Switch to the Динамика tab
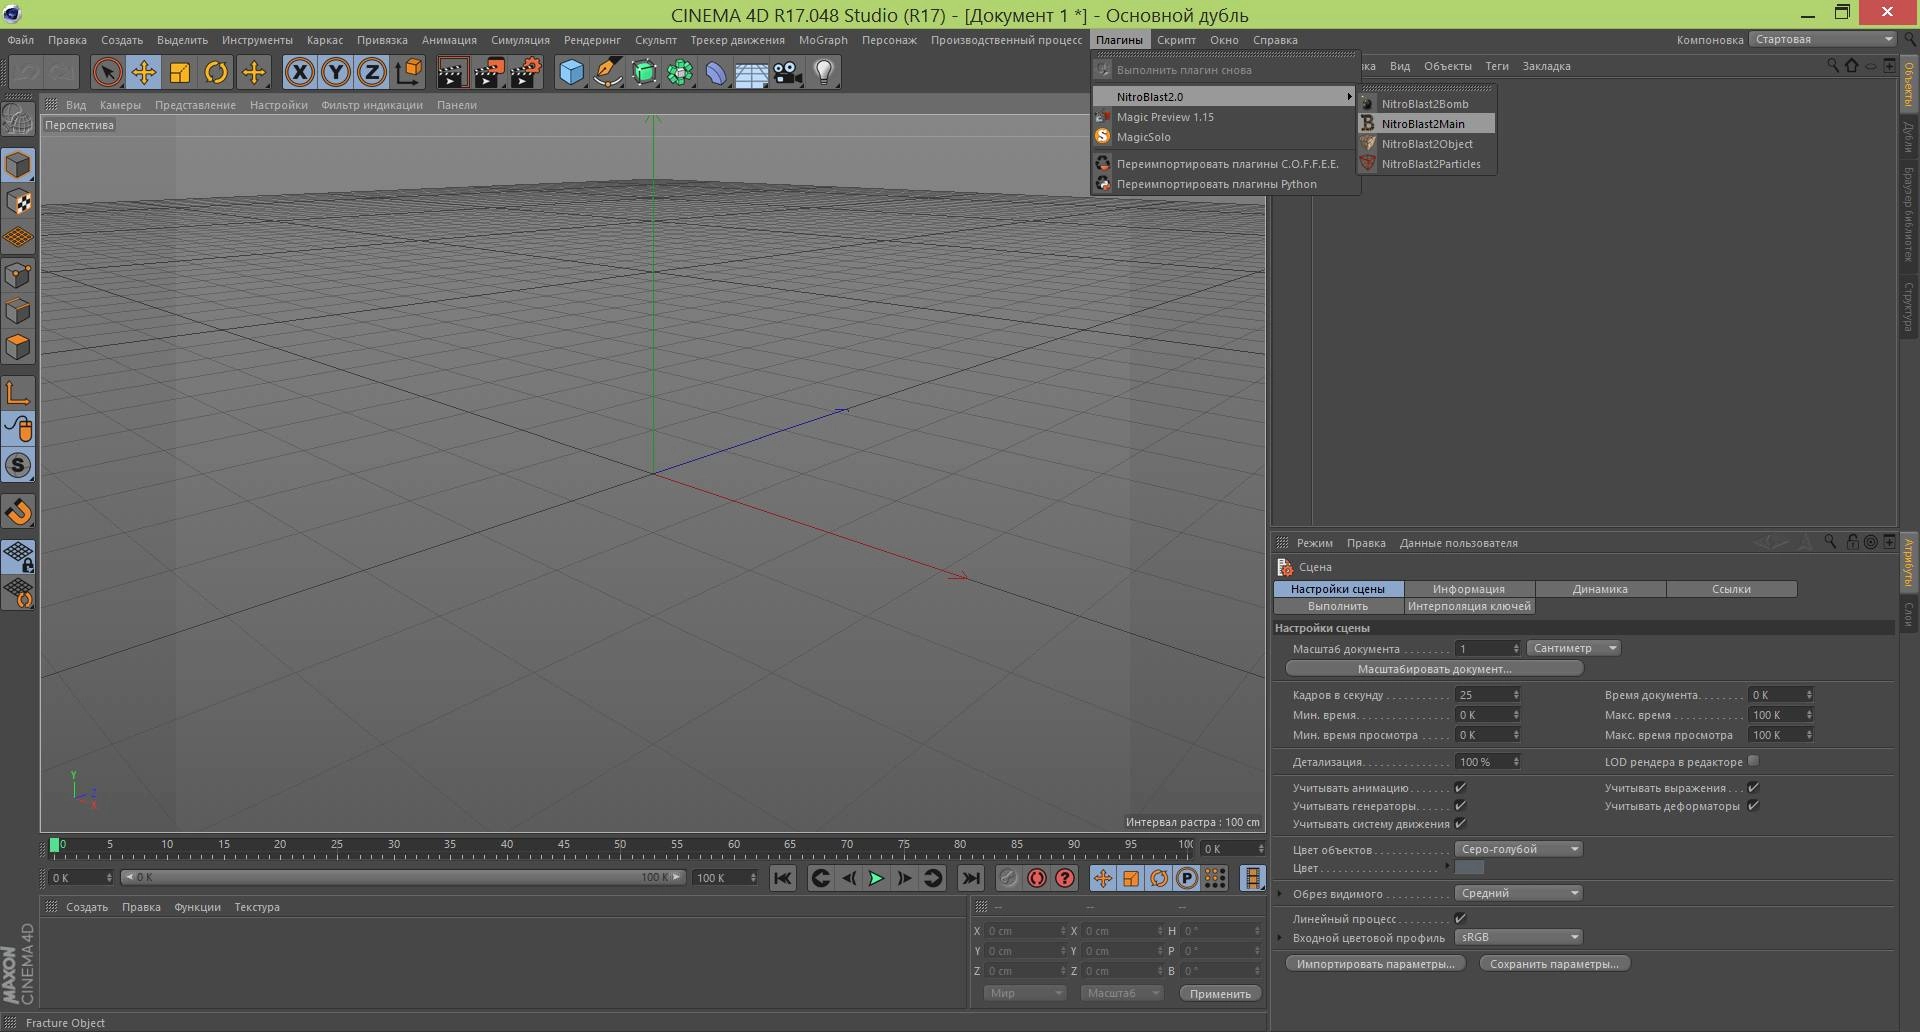Viewport: 1920px width, 1032px height. click(1600, 589)
